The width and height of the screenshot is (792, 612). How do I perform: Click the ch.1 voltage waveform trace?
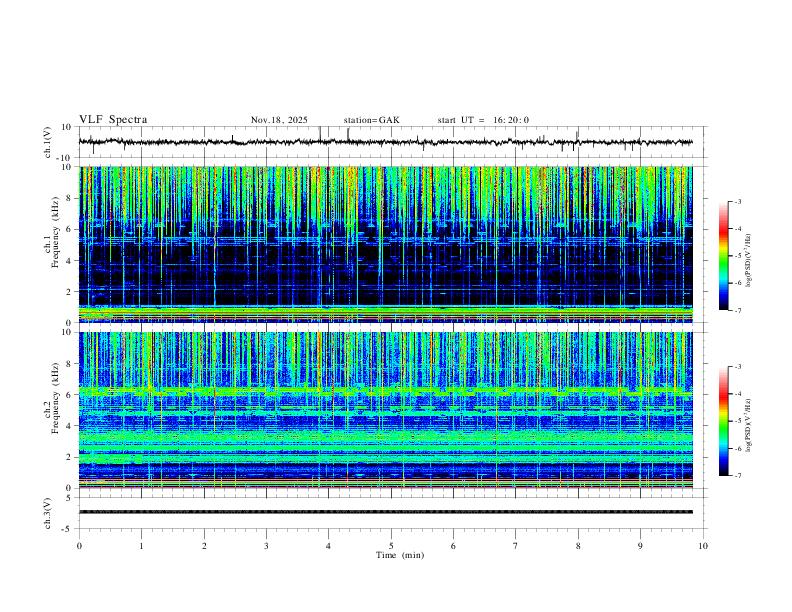tap(385, 142)
